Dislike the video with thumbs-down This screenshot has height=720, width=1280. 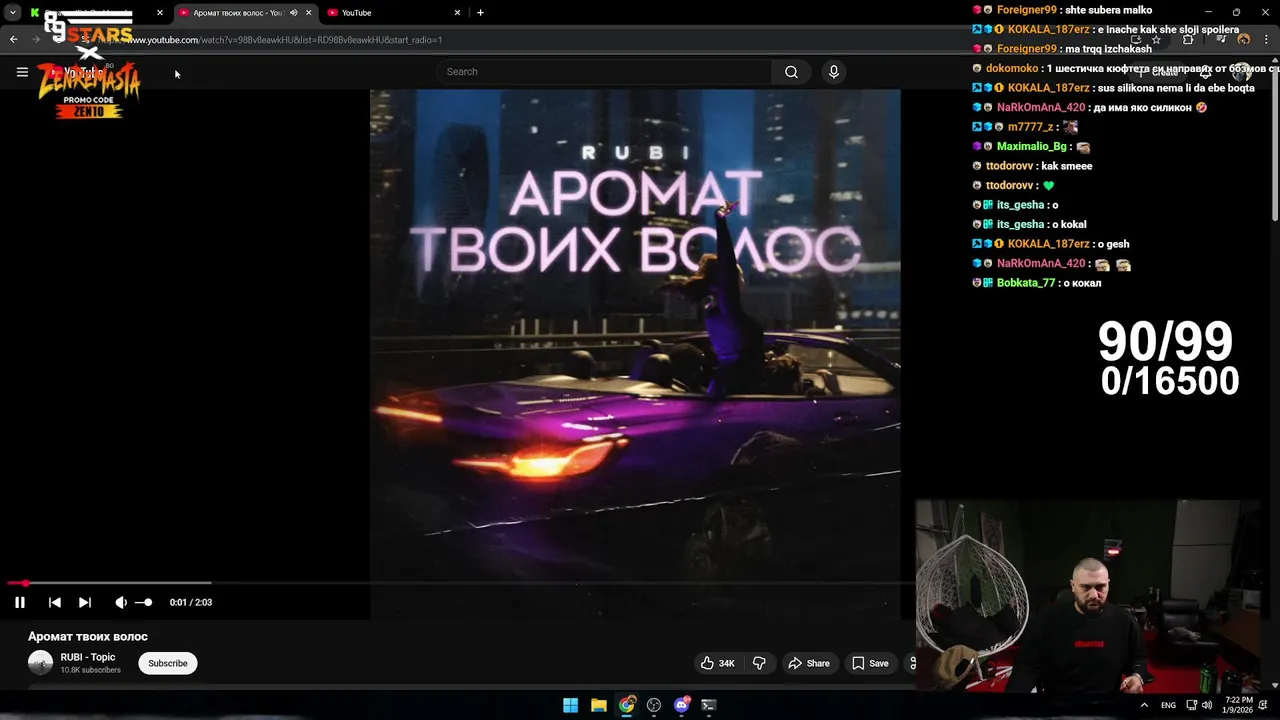(759, 663)
